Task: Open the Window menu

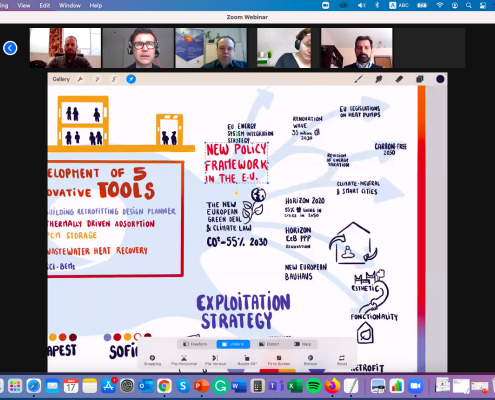Action: point(70,5)
